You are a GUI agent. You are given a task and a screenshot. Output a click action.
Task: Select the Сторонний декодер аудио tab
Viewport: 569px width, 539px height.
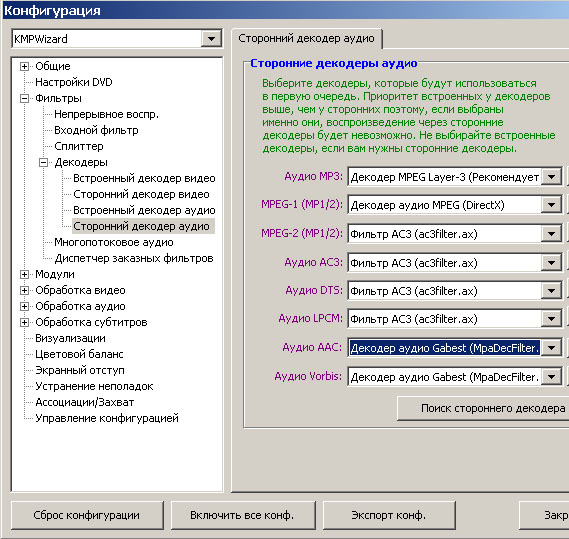point(306,38)
